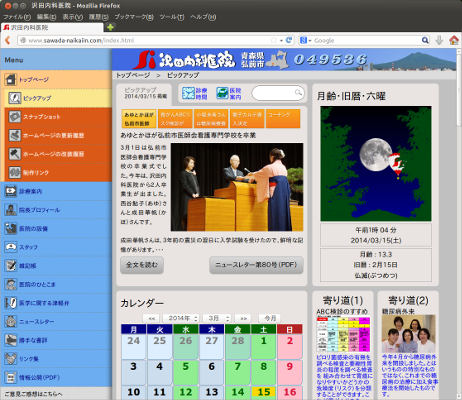Select the 沢田内科医院 browser tab
This screenshot has height=400, width=462.
tap(52, 27)
